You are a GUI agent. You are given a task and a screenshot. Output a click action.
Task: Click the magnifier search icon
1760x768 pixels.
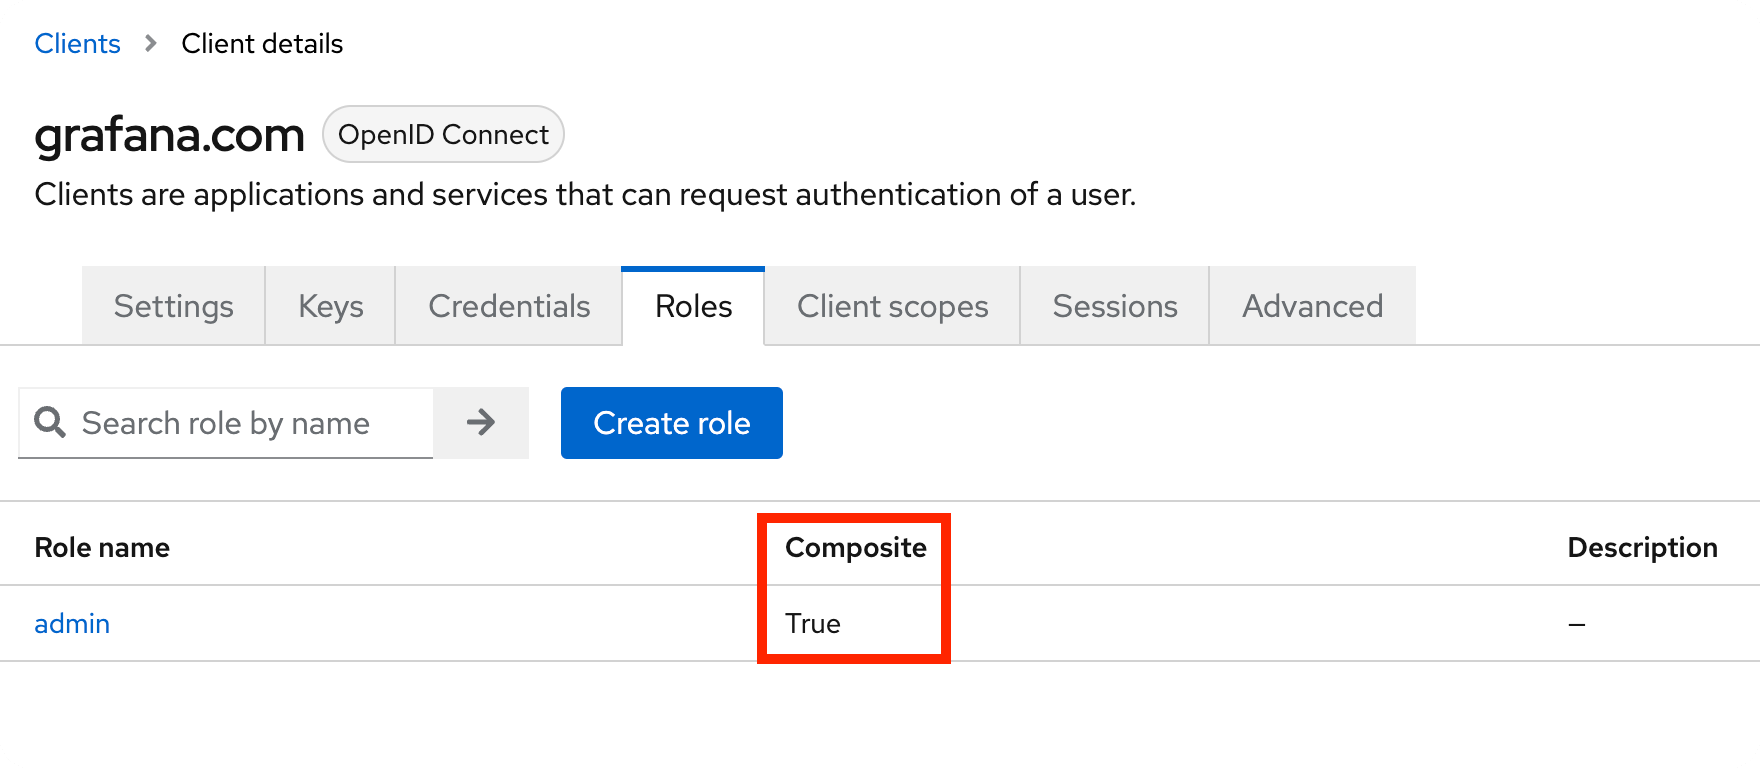(x=50, y=422)
